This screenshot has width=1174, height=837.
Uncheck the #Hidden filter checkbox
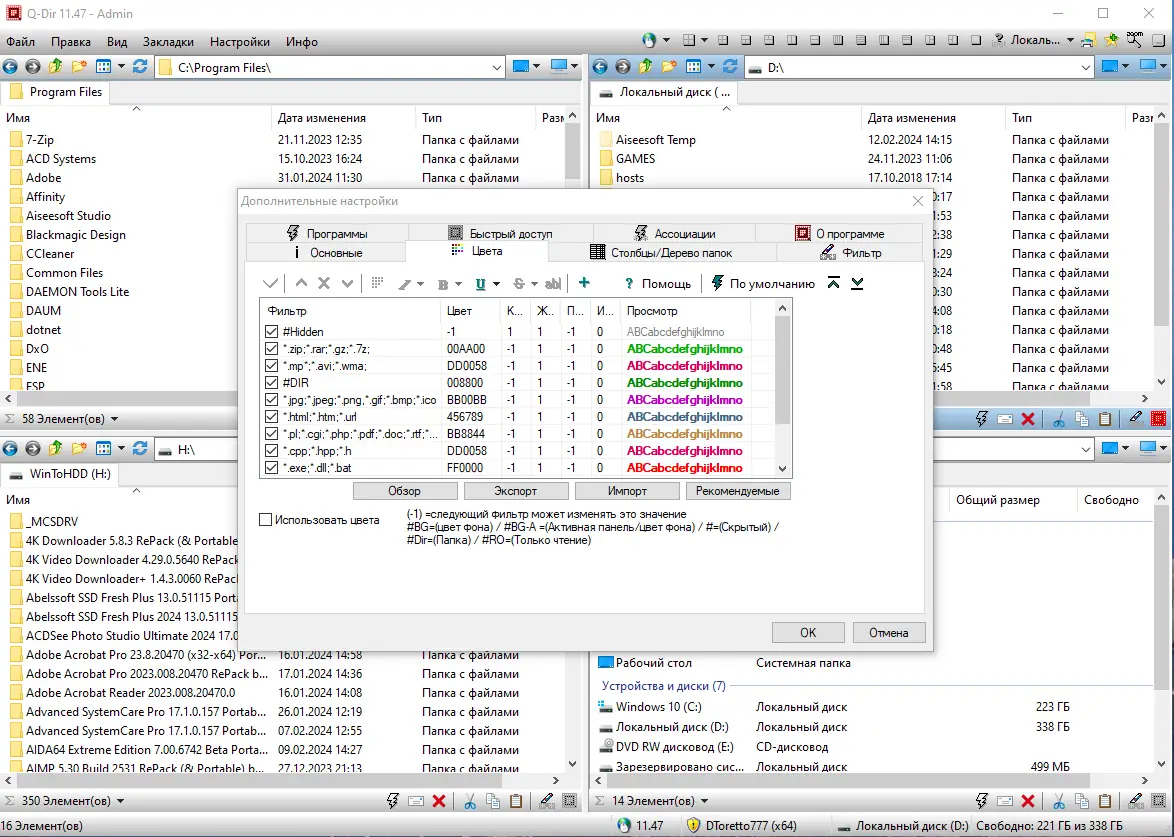pyautogui.click(x=272, y=332)
